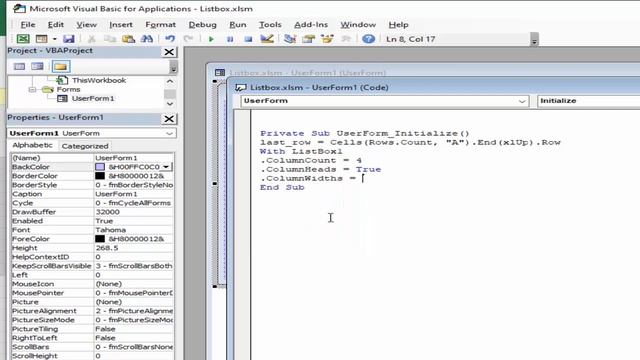Select the RightToLeft property row
The height and width of the screenshot is (360, 640).
tap(92, 338)
